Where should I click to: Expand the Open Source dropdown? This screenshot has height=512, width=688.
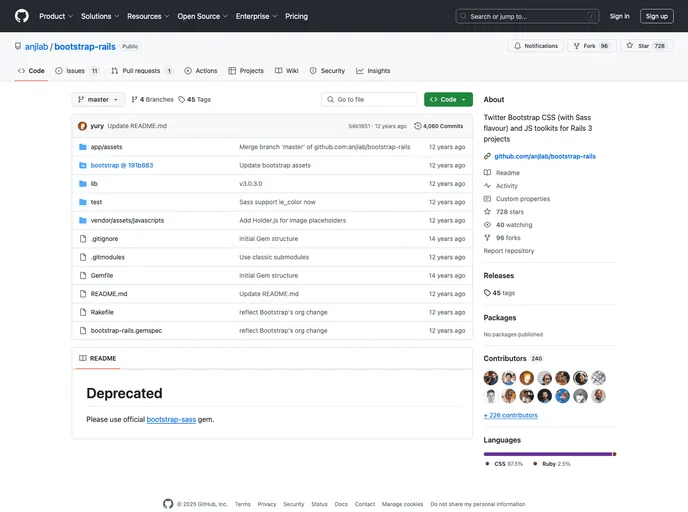click(202, 16)
